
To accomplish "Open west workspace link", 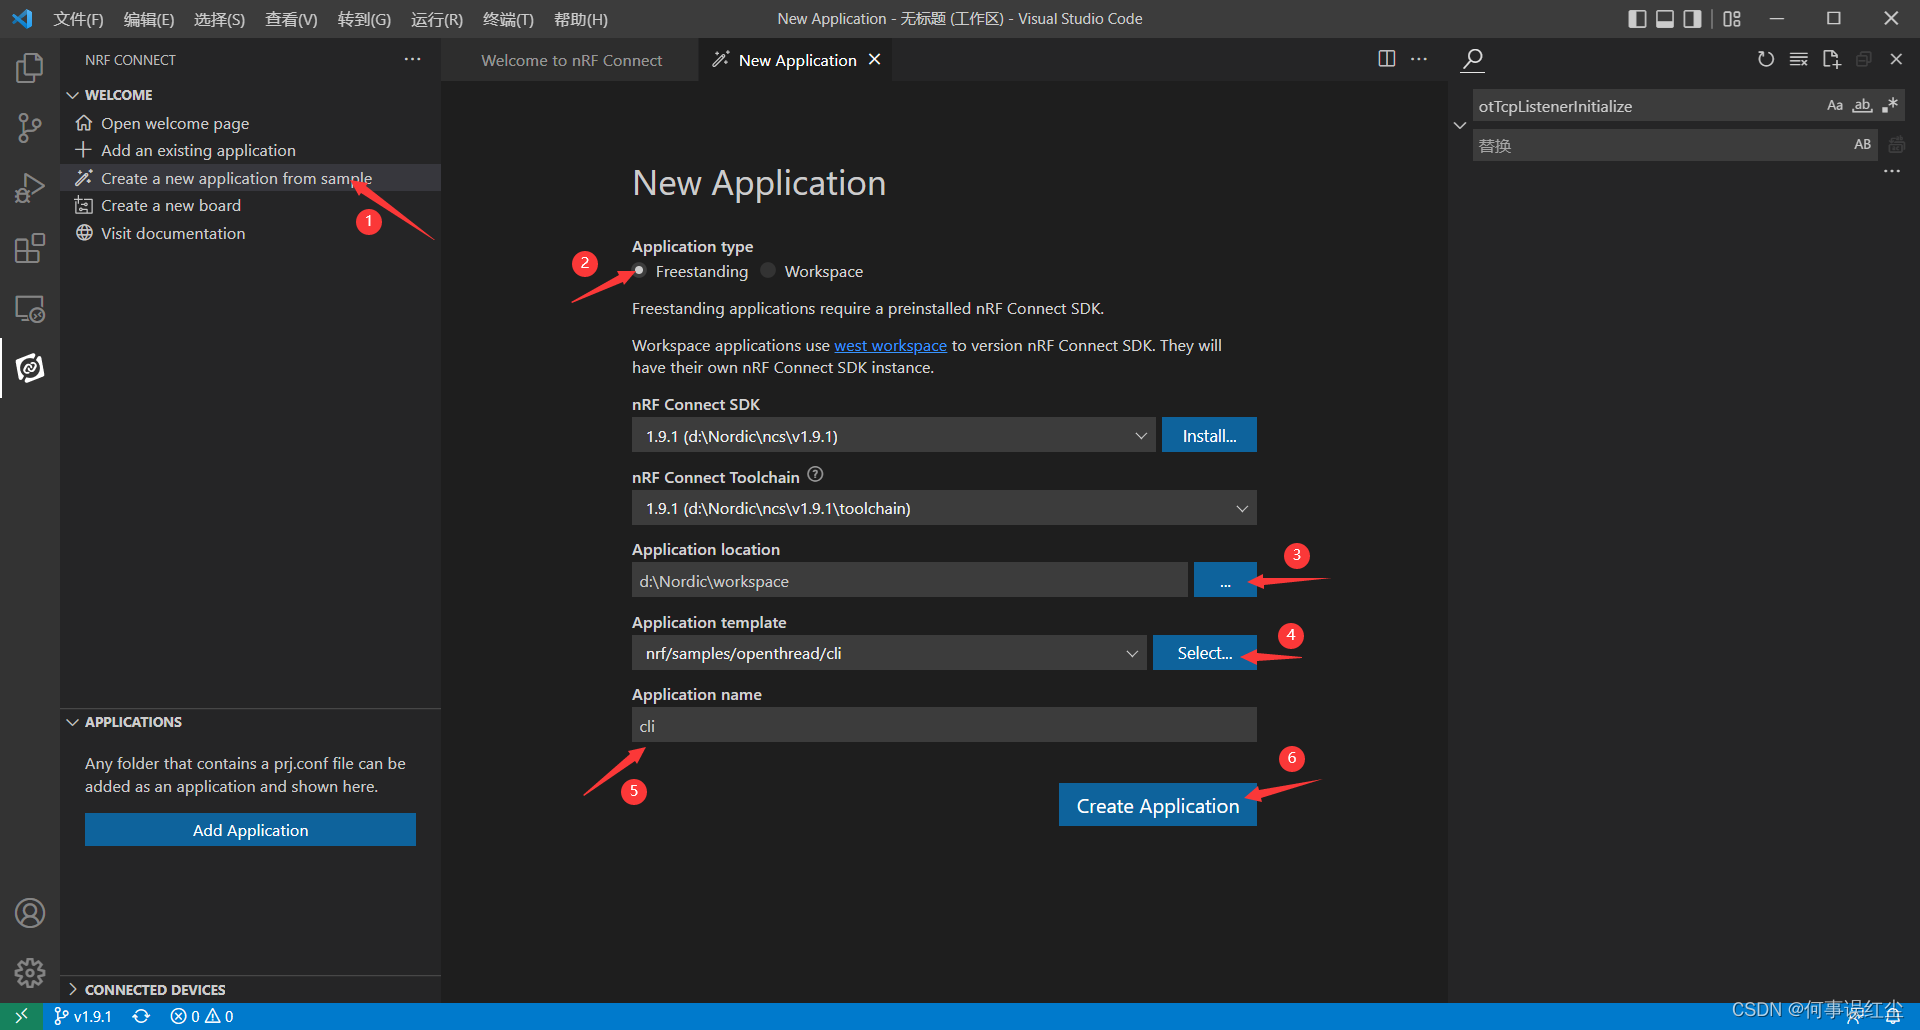I will pyautogui.click(x=890, y=345).
